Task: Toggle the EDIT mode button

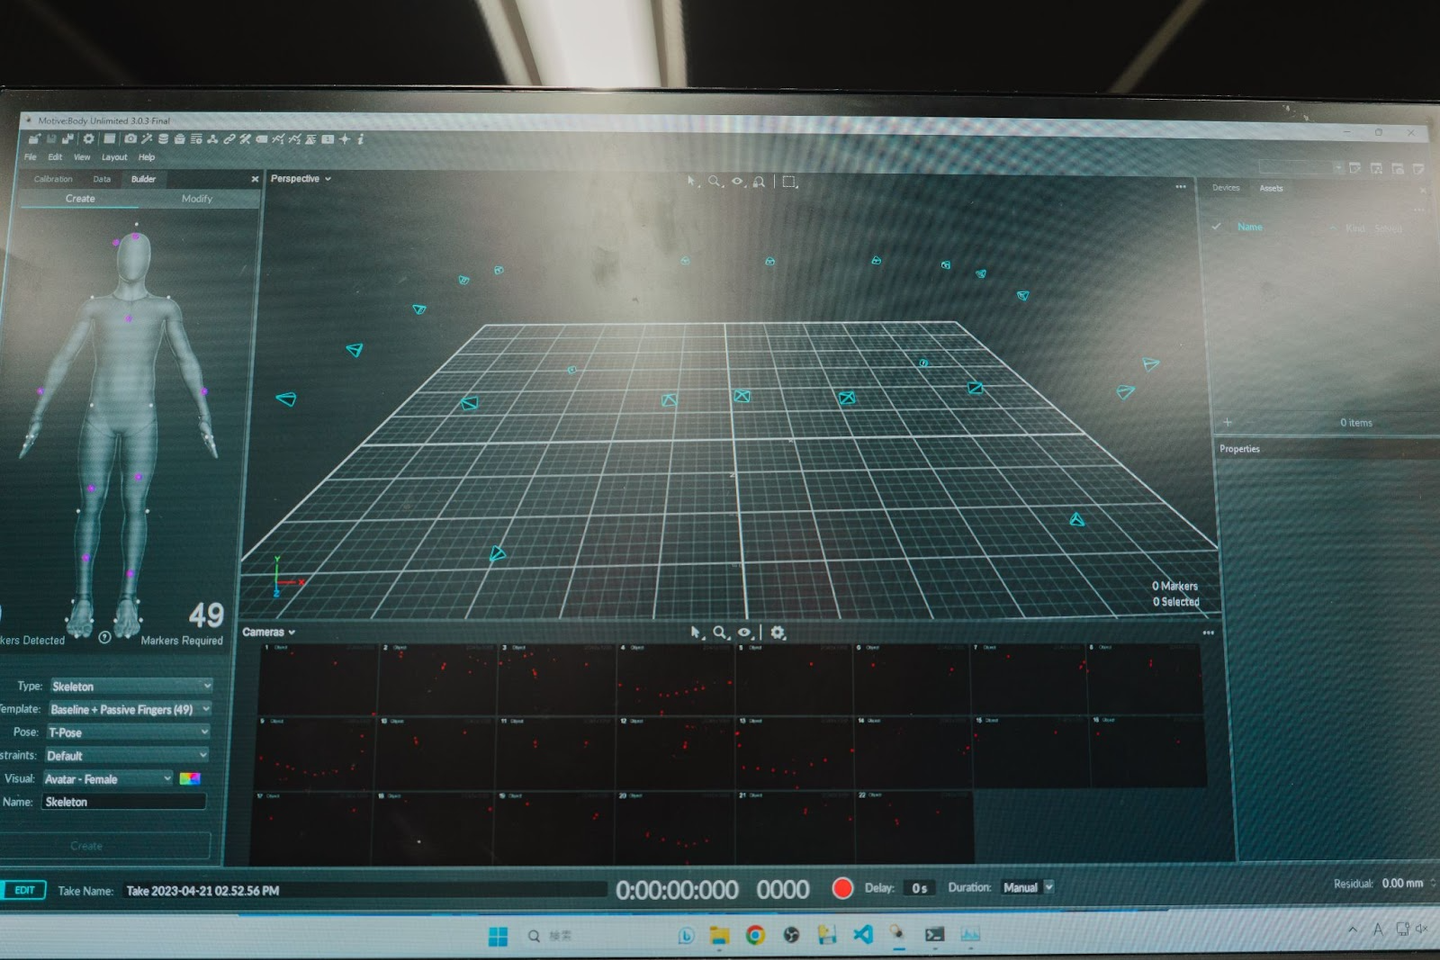Action: [x=24, y=890]
